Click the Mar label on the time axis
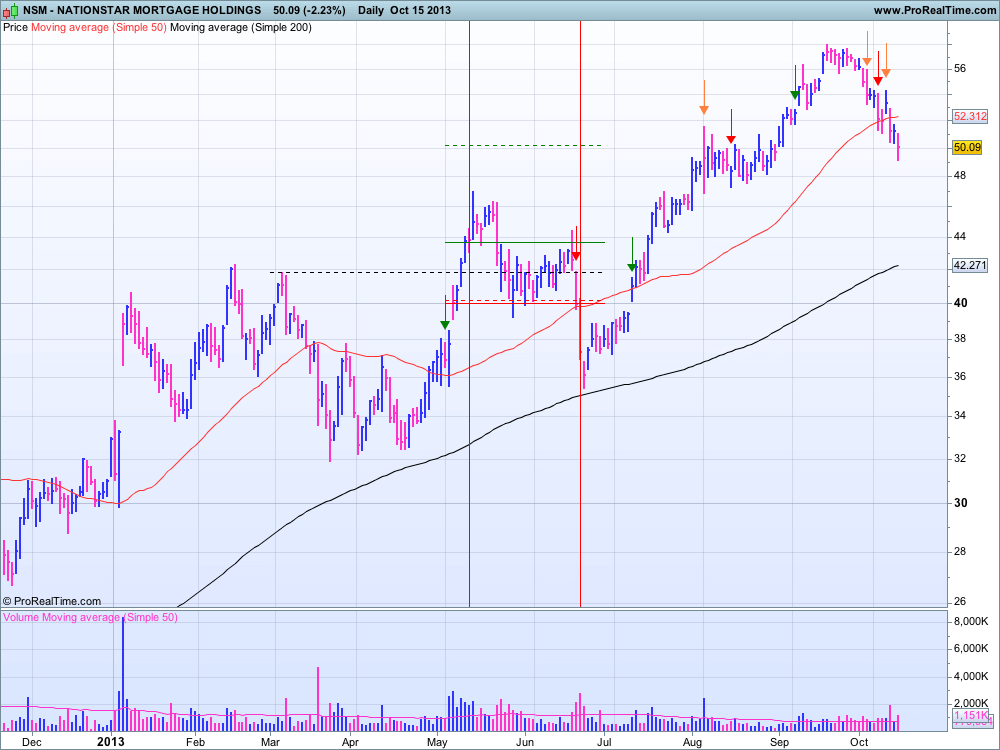1000x750 pixels. click(271, 742)
